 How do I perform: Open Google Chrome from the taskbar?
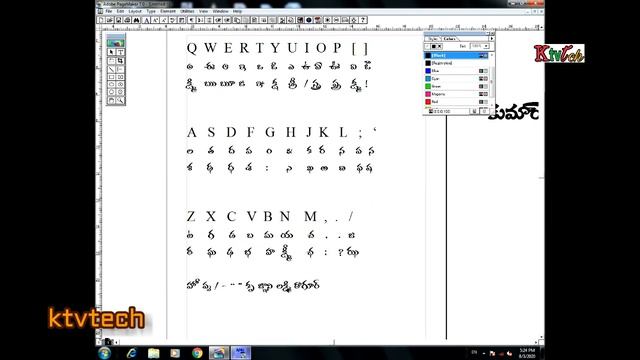click(x=197, y=353)
